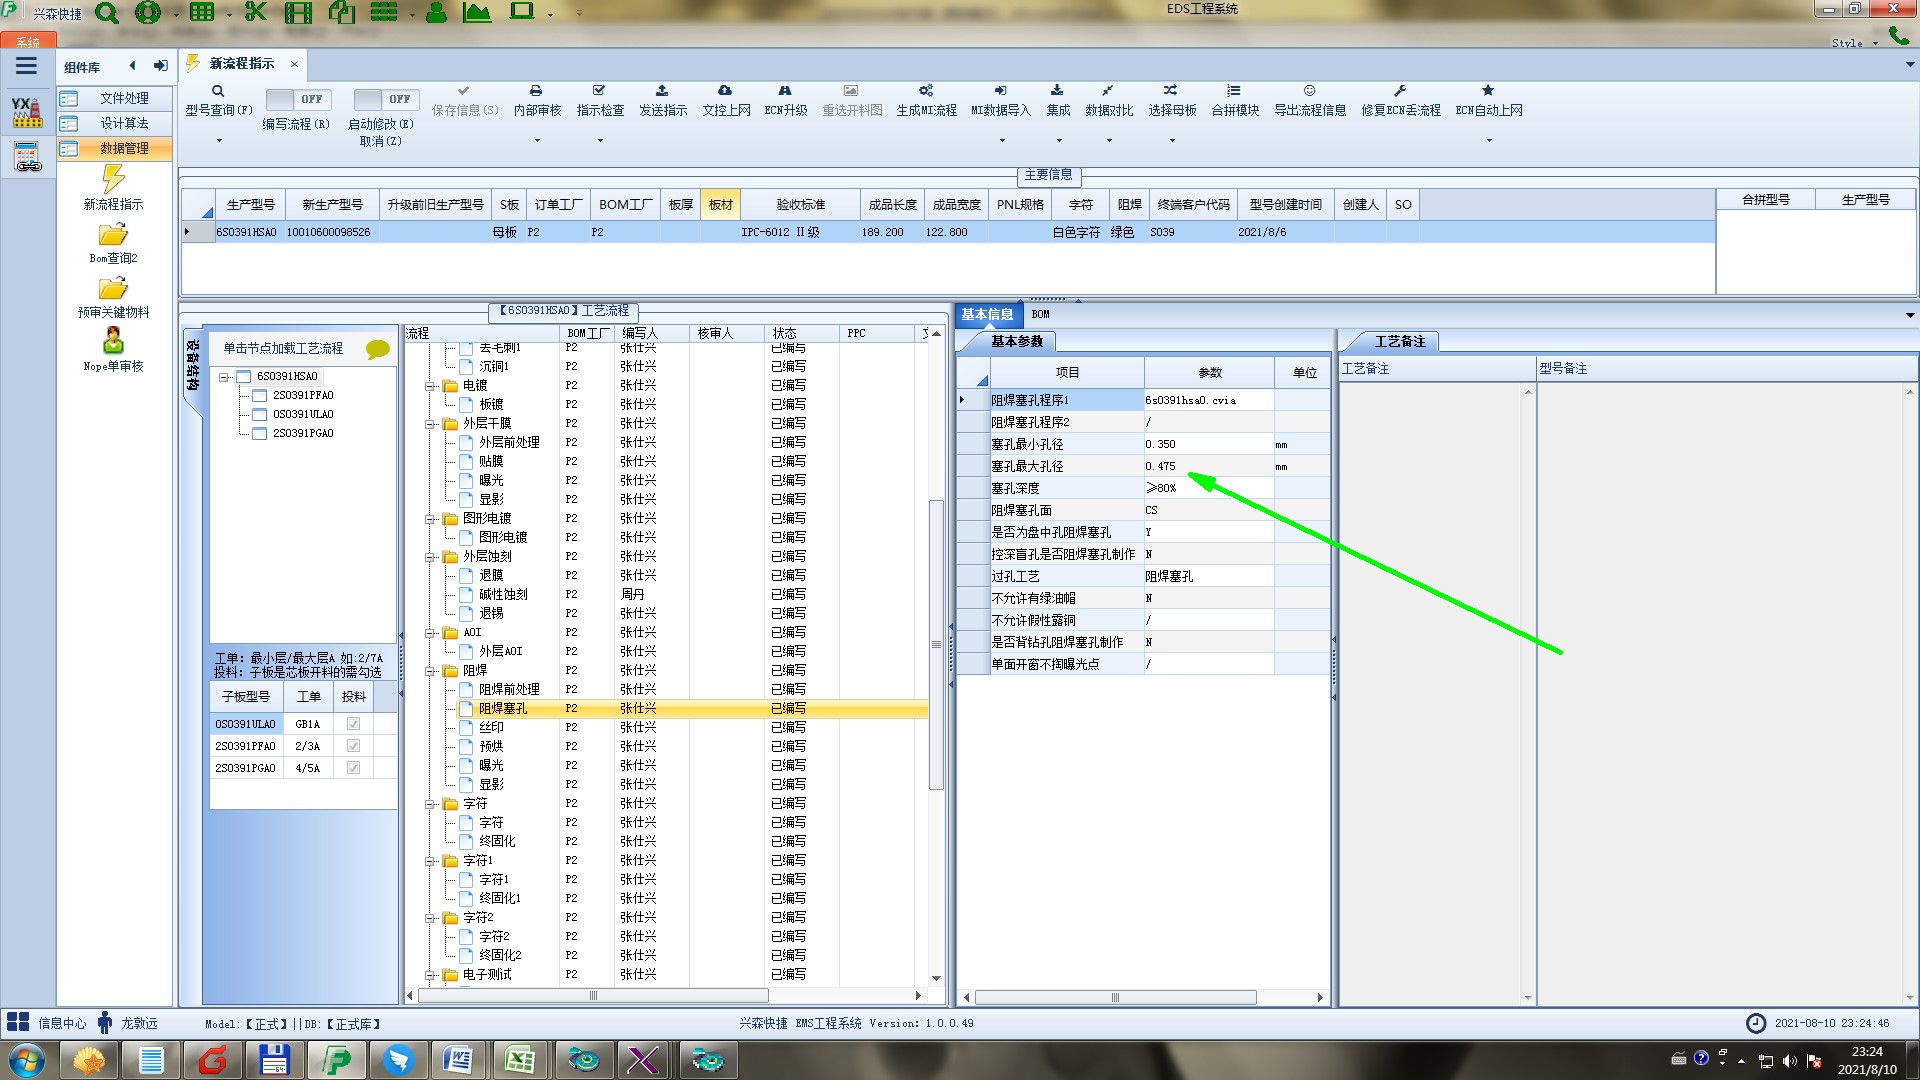Open Bom查询2 folder icon

113,235
